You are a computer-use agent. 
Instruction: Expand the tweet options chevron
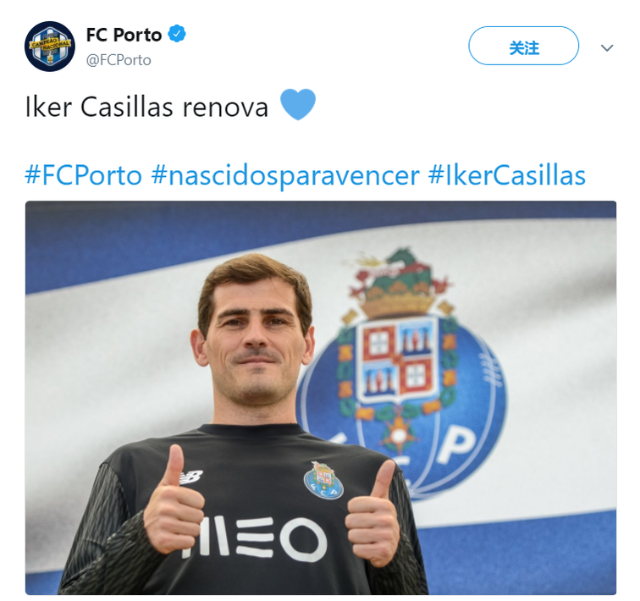point(607,48)
